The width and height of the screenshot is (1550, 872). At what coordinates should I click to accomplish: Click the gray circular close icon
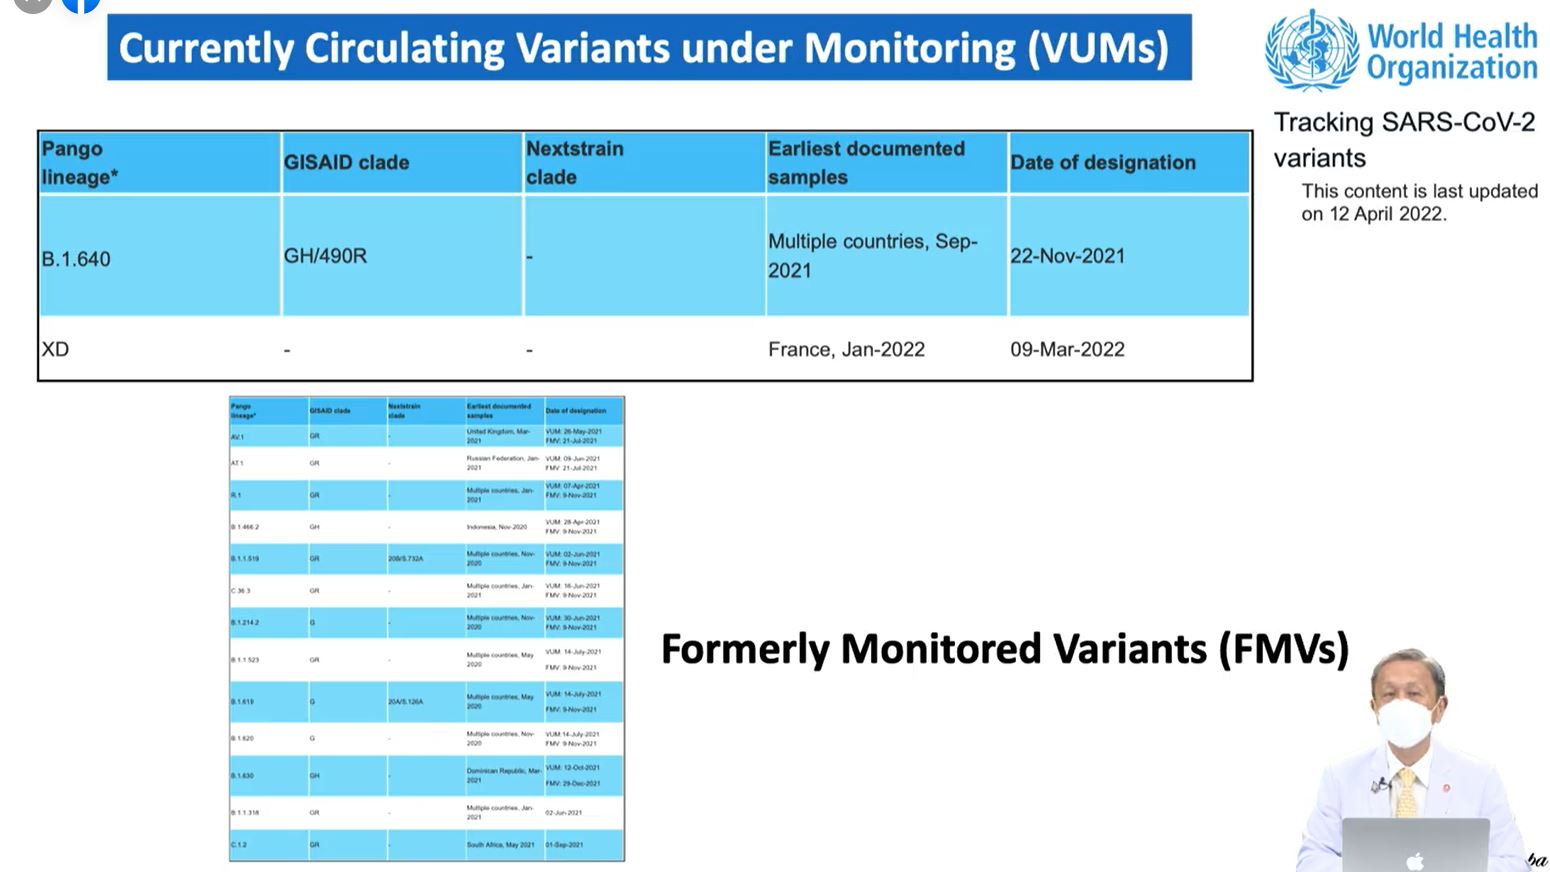(33, 3)
